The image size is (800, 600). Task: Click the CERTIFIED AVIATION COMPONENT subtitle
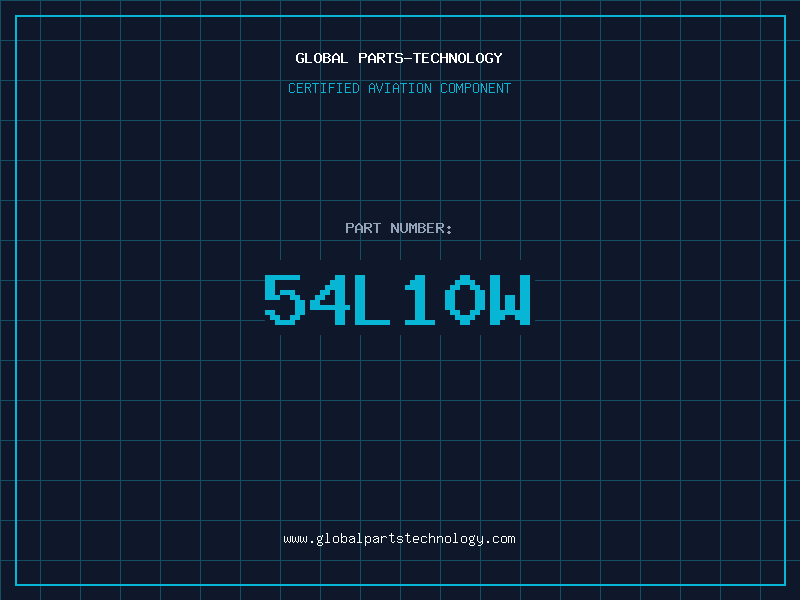pos(399,88)
